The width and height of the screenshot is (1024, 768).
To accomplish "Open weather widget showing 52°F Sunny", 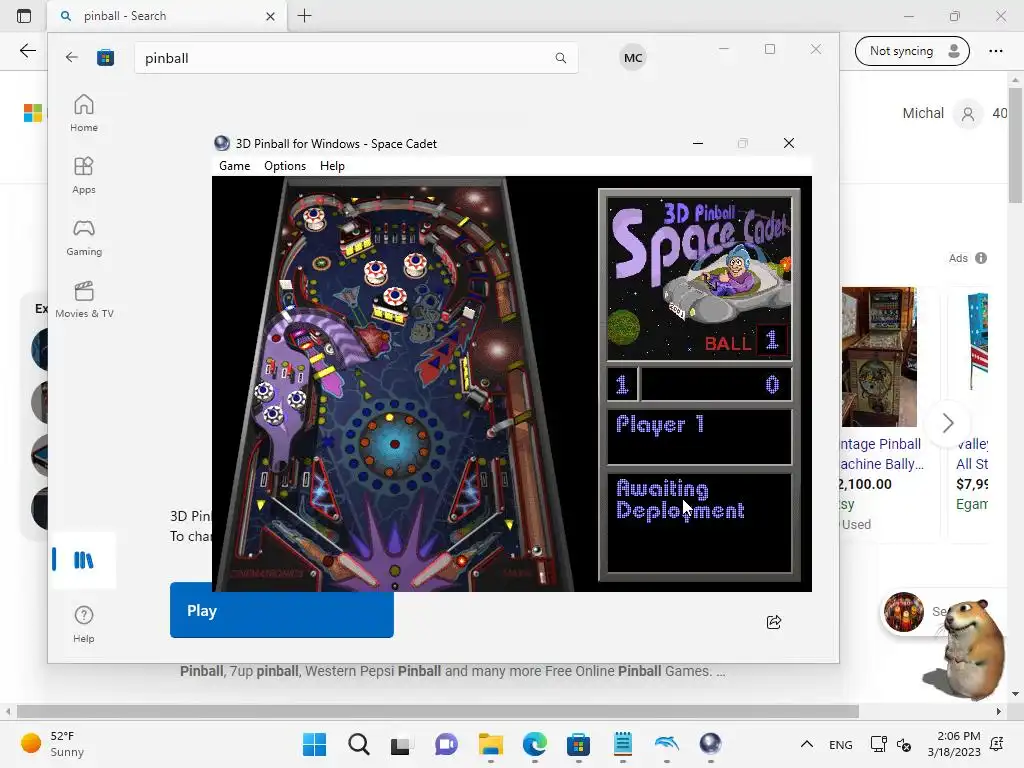I will 52,744.
